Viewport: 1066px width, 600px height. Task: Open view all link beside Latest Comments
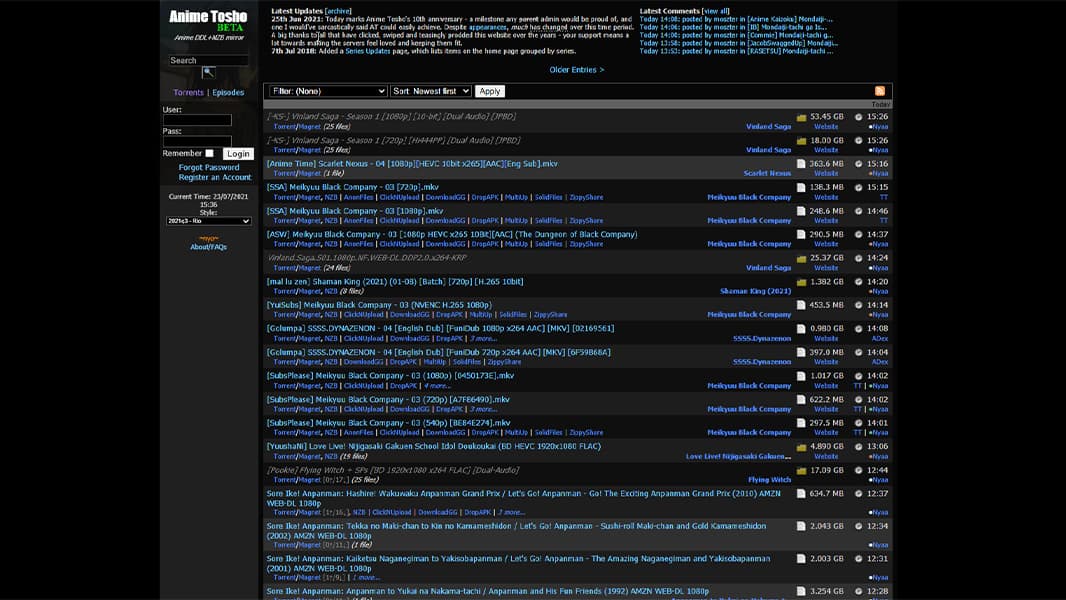pos(715,11)
